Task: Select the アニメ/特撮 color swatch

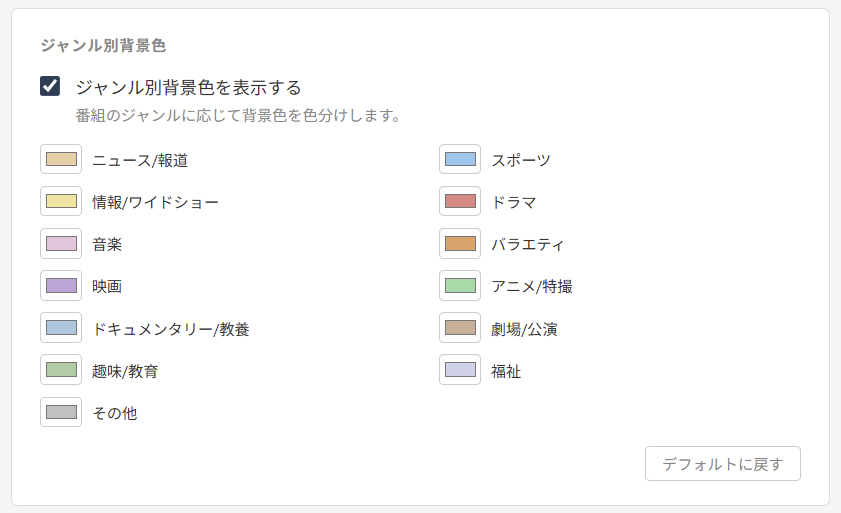Action: coord(460,286)
